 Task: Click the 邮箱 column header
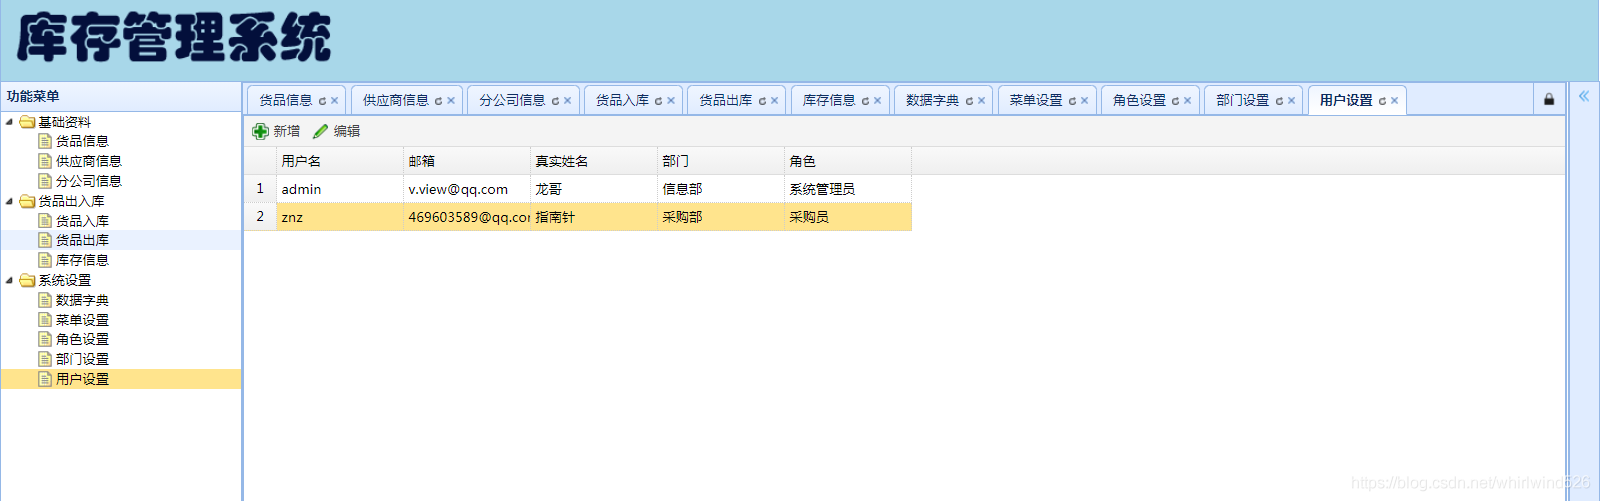(467, 161)
